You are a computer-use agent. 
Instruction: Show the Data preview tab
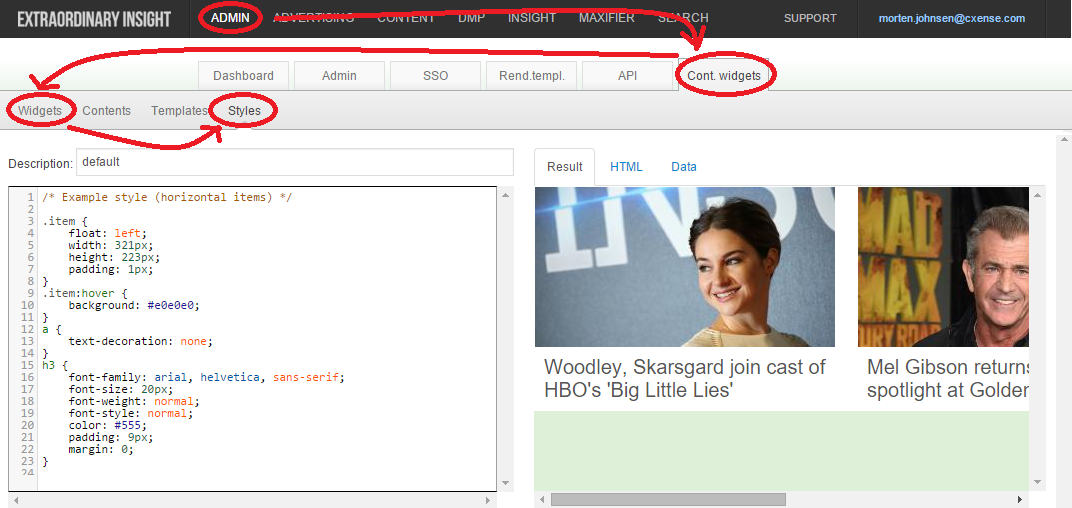point(684,167)
